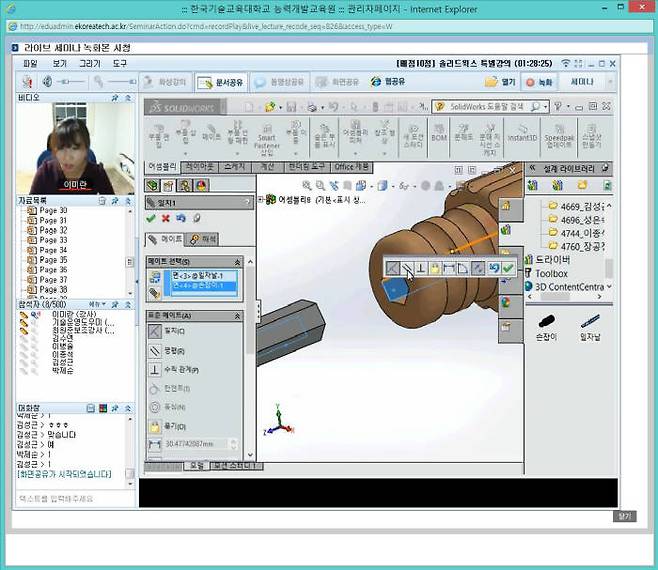The width and height of the screenshot is (658, 570).
Task: Click the 닫기 button at bottom right
Action: pos(624,516)
